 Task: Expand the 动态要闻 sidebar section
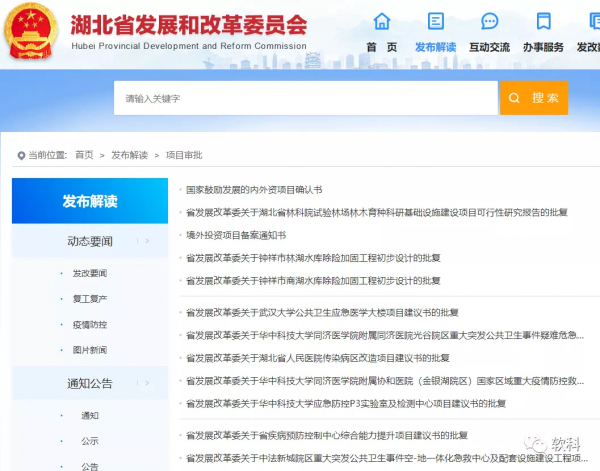90,241
